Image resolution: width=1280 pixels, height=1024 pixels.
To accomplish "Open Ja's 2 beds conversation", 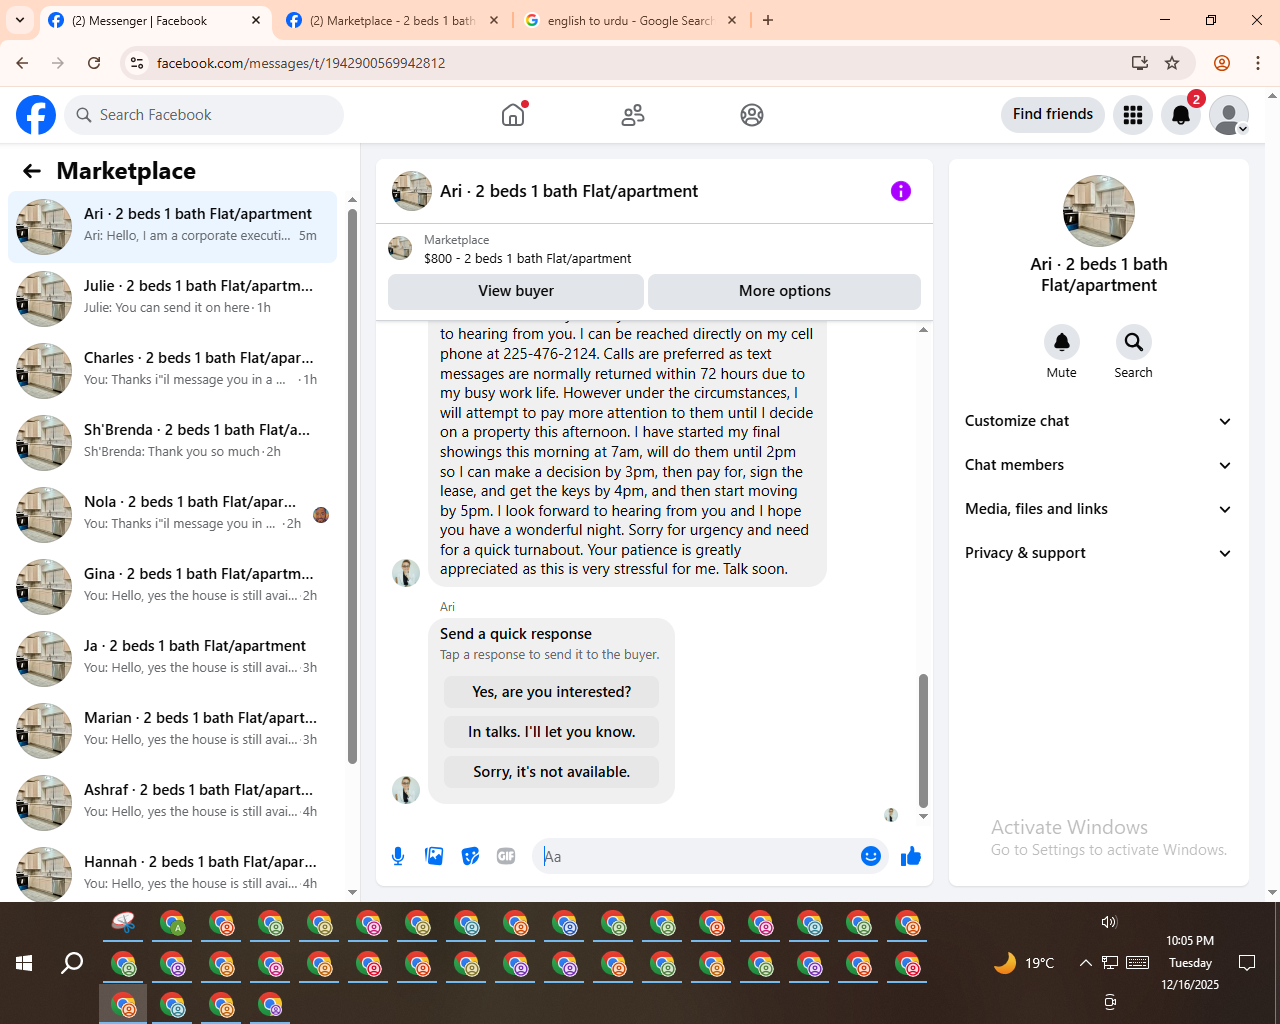I will tap(173, 658).
